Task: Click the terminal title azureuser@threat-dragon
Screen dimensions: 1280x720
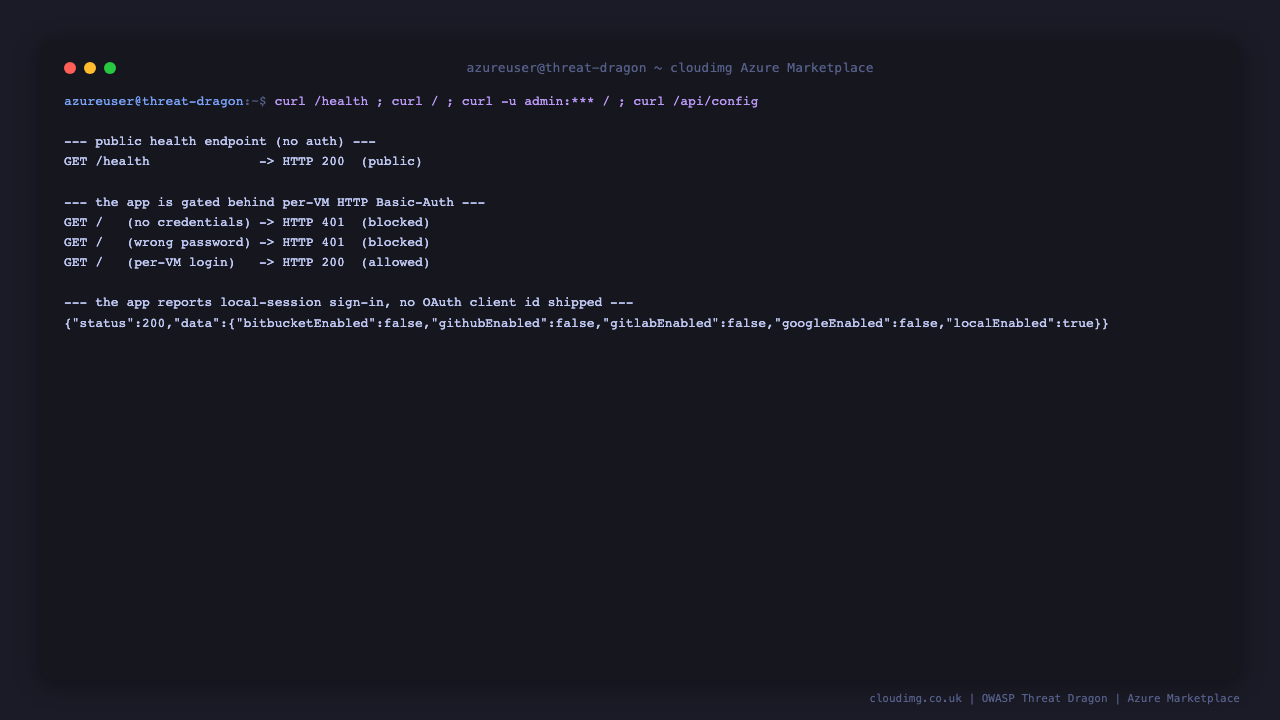Action: [556, 68]
